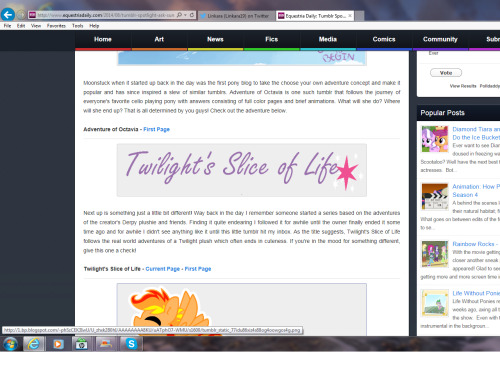Select the Equestria Daily Tumblr Spotlight tab
Viewport: 500px width, 375px height.
click(315, 16)
